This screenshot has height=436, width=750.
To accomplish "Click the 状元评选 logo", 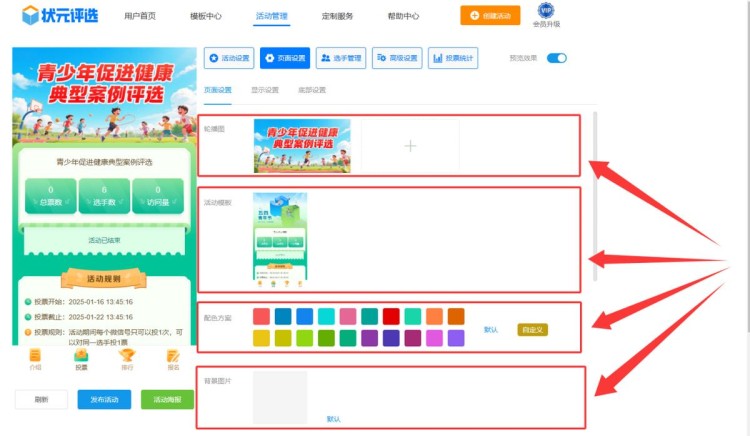I will click(60, 15).
